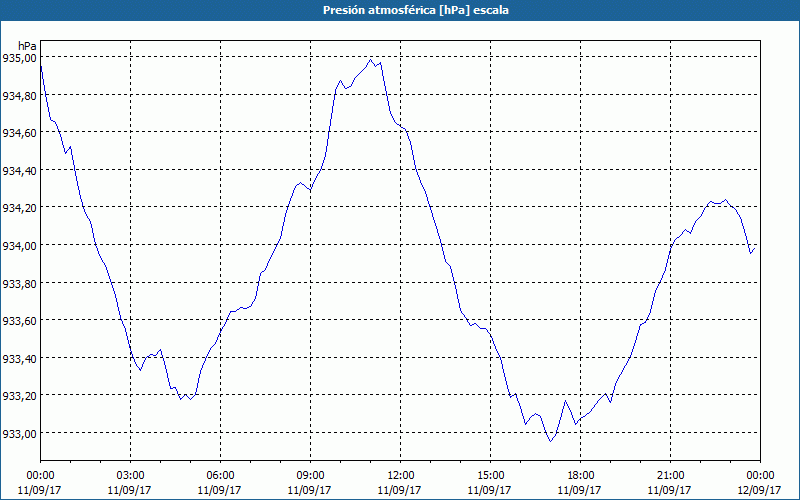Click the 21:00 time label
Image resolution: width=800 pixels, height=500 pixels.
[670, 476]
